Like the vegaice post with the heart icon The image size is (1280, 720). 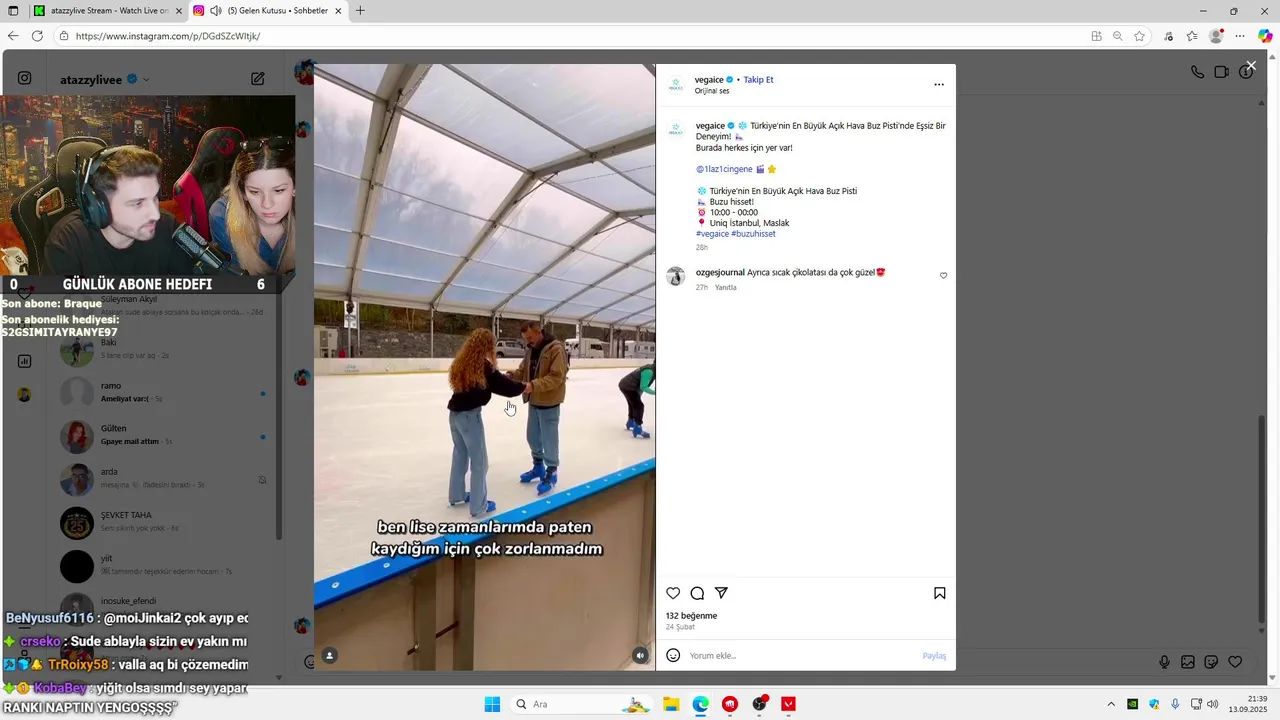[x=673, y=593]
